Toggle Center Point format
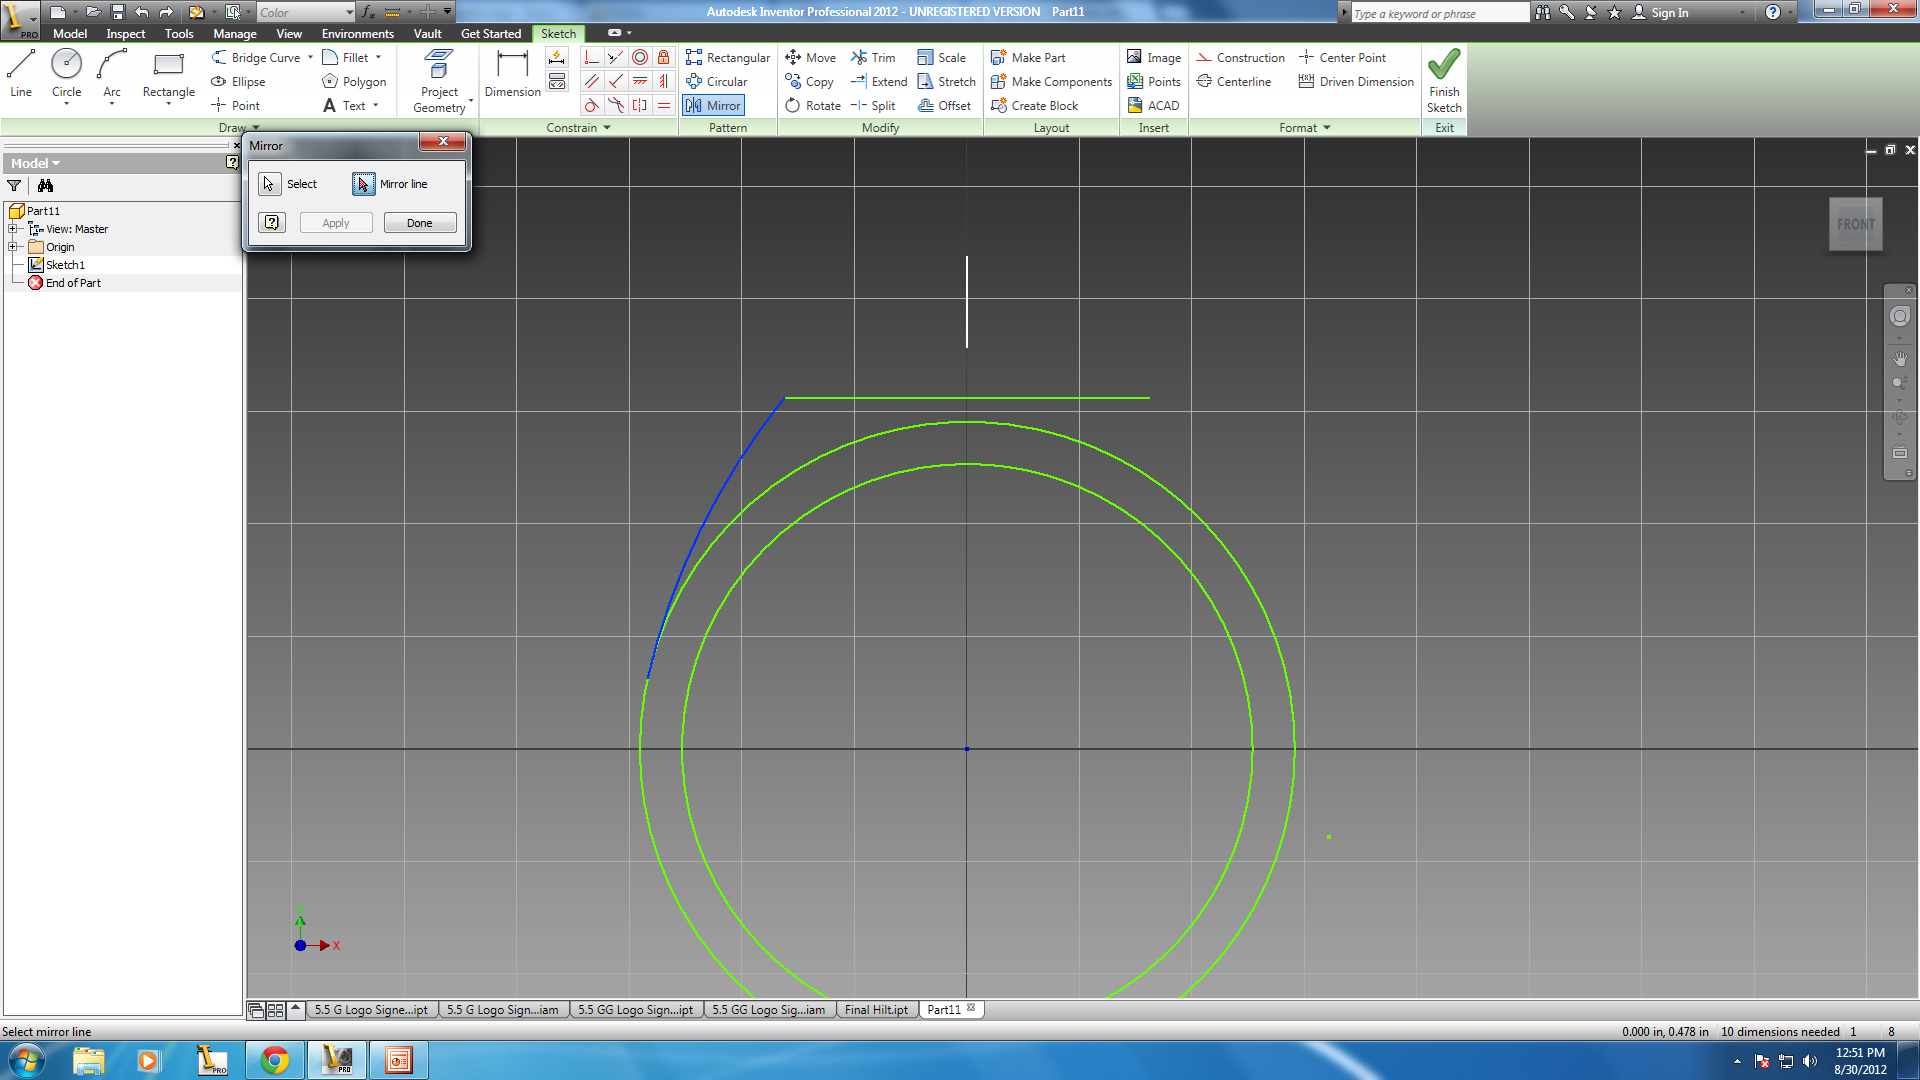The width and height of the screenshot is (1920, 1080). 1342,58
